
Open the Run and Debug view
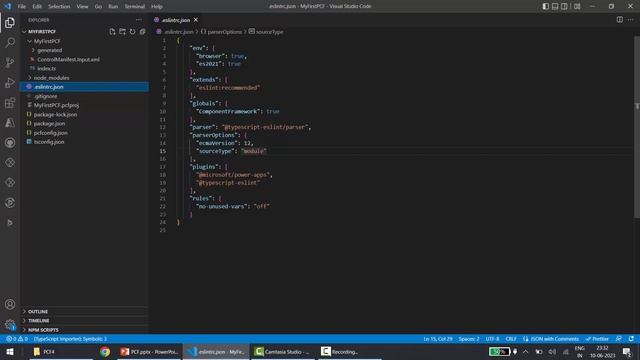(x=10, y=82)
